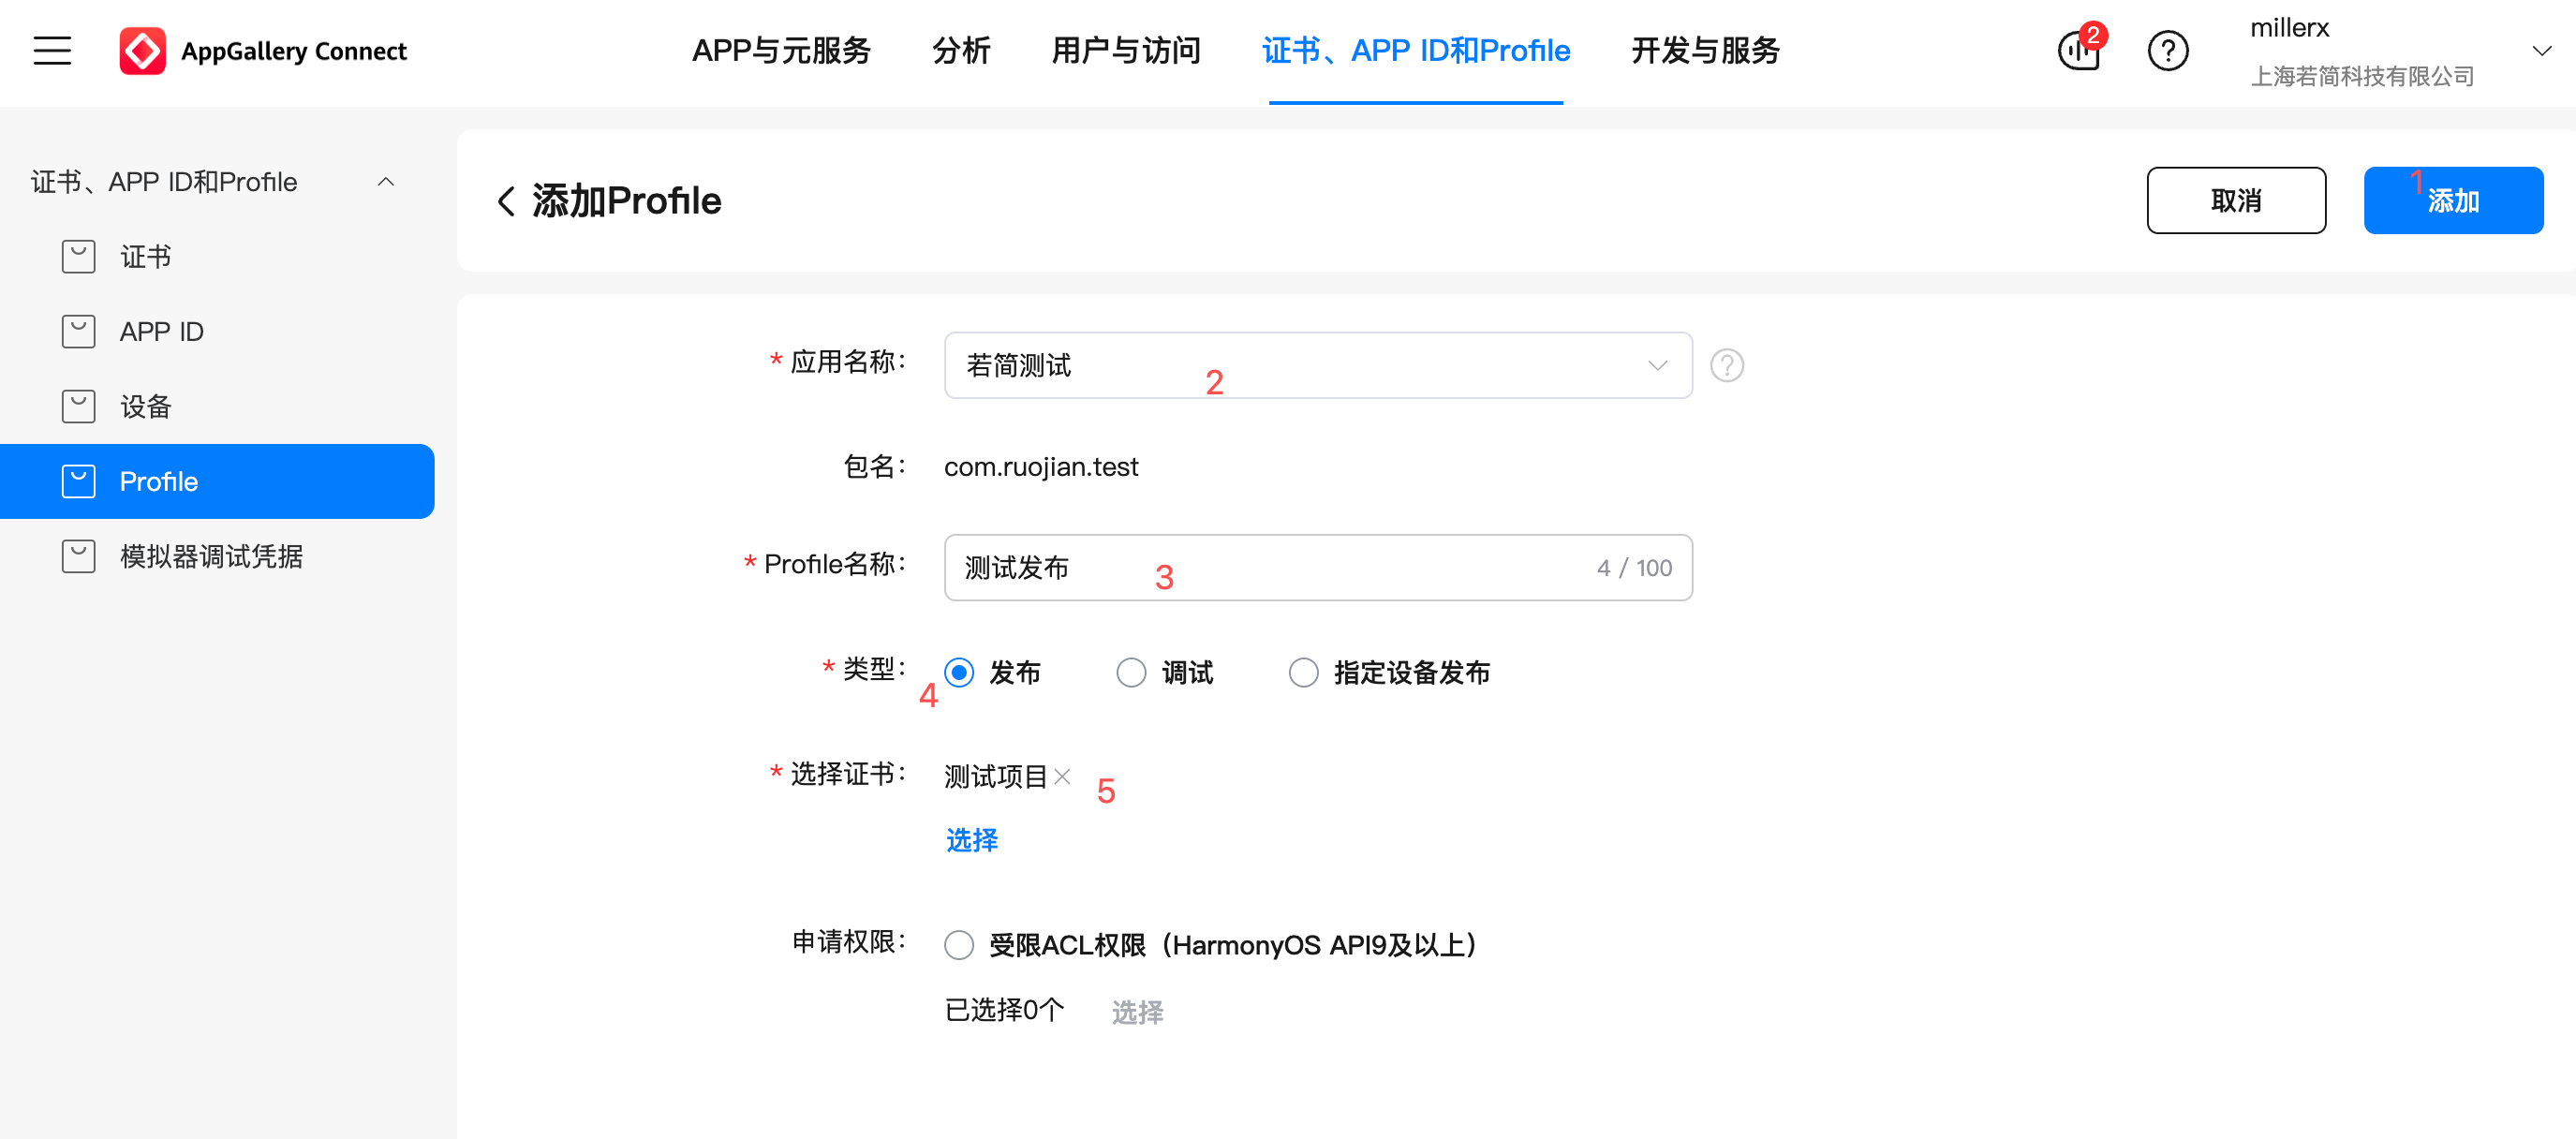
Task: Click the back arrow beside 添加Profile
Action: click(x=506, y=201)
